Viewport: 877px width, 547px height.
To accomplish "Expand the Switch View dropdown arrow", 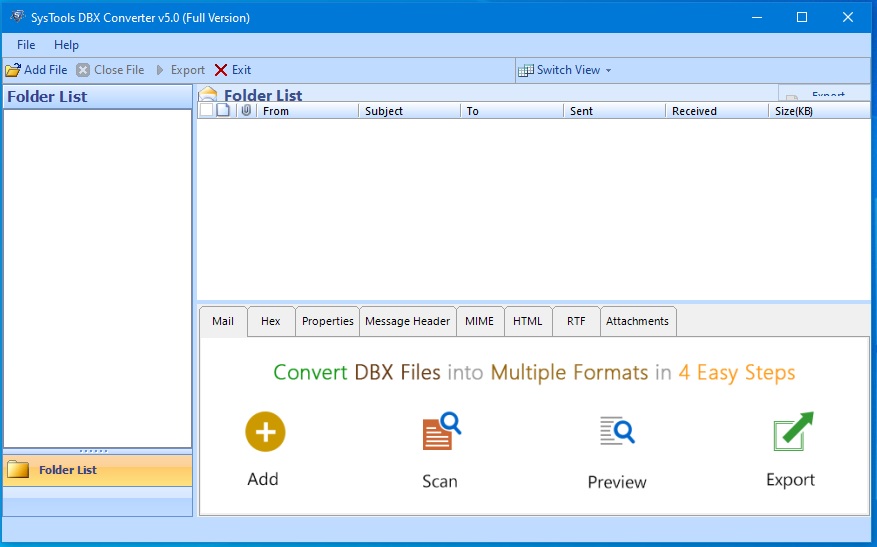I will 609,70.
